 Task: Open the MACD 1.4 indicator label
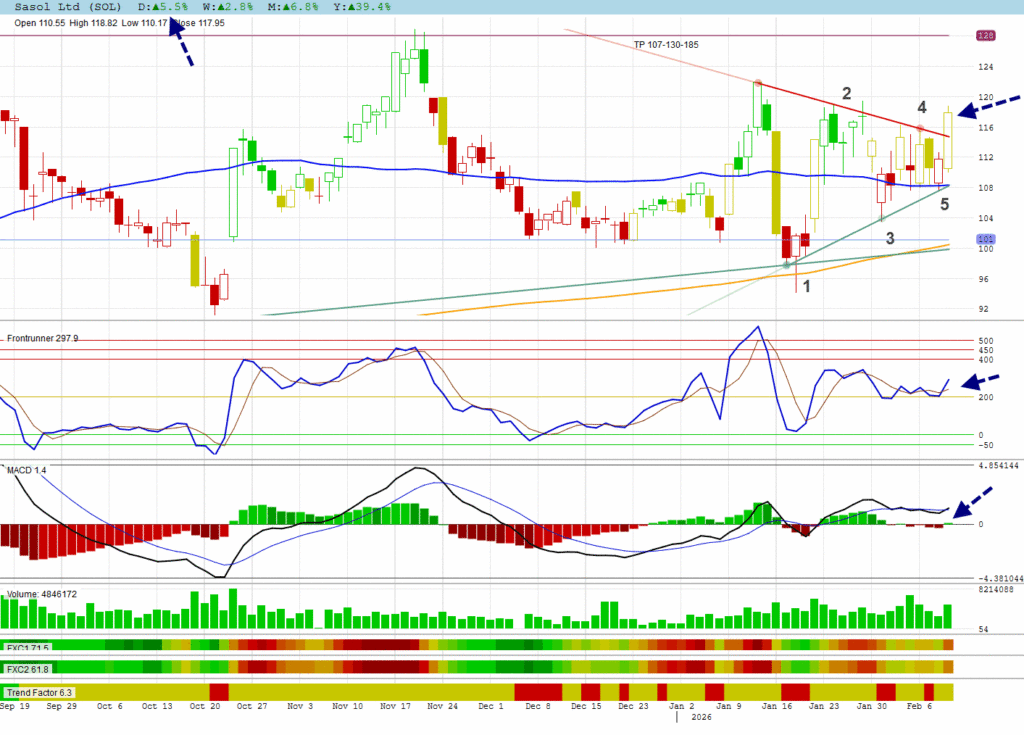coord(26,469)
